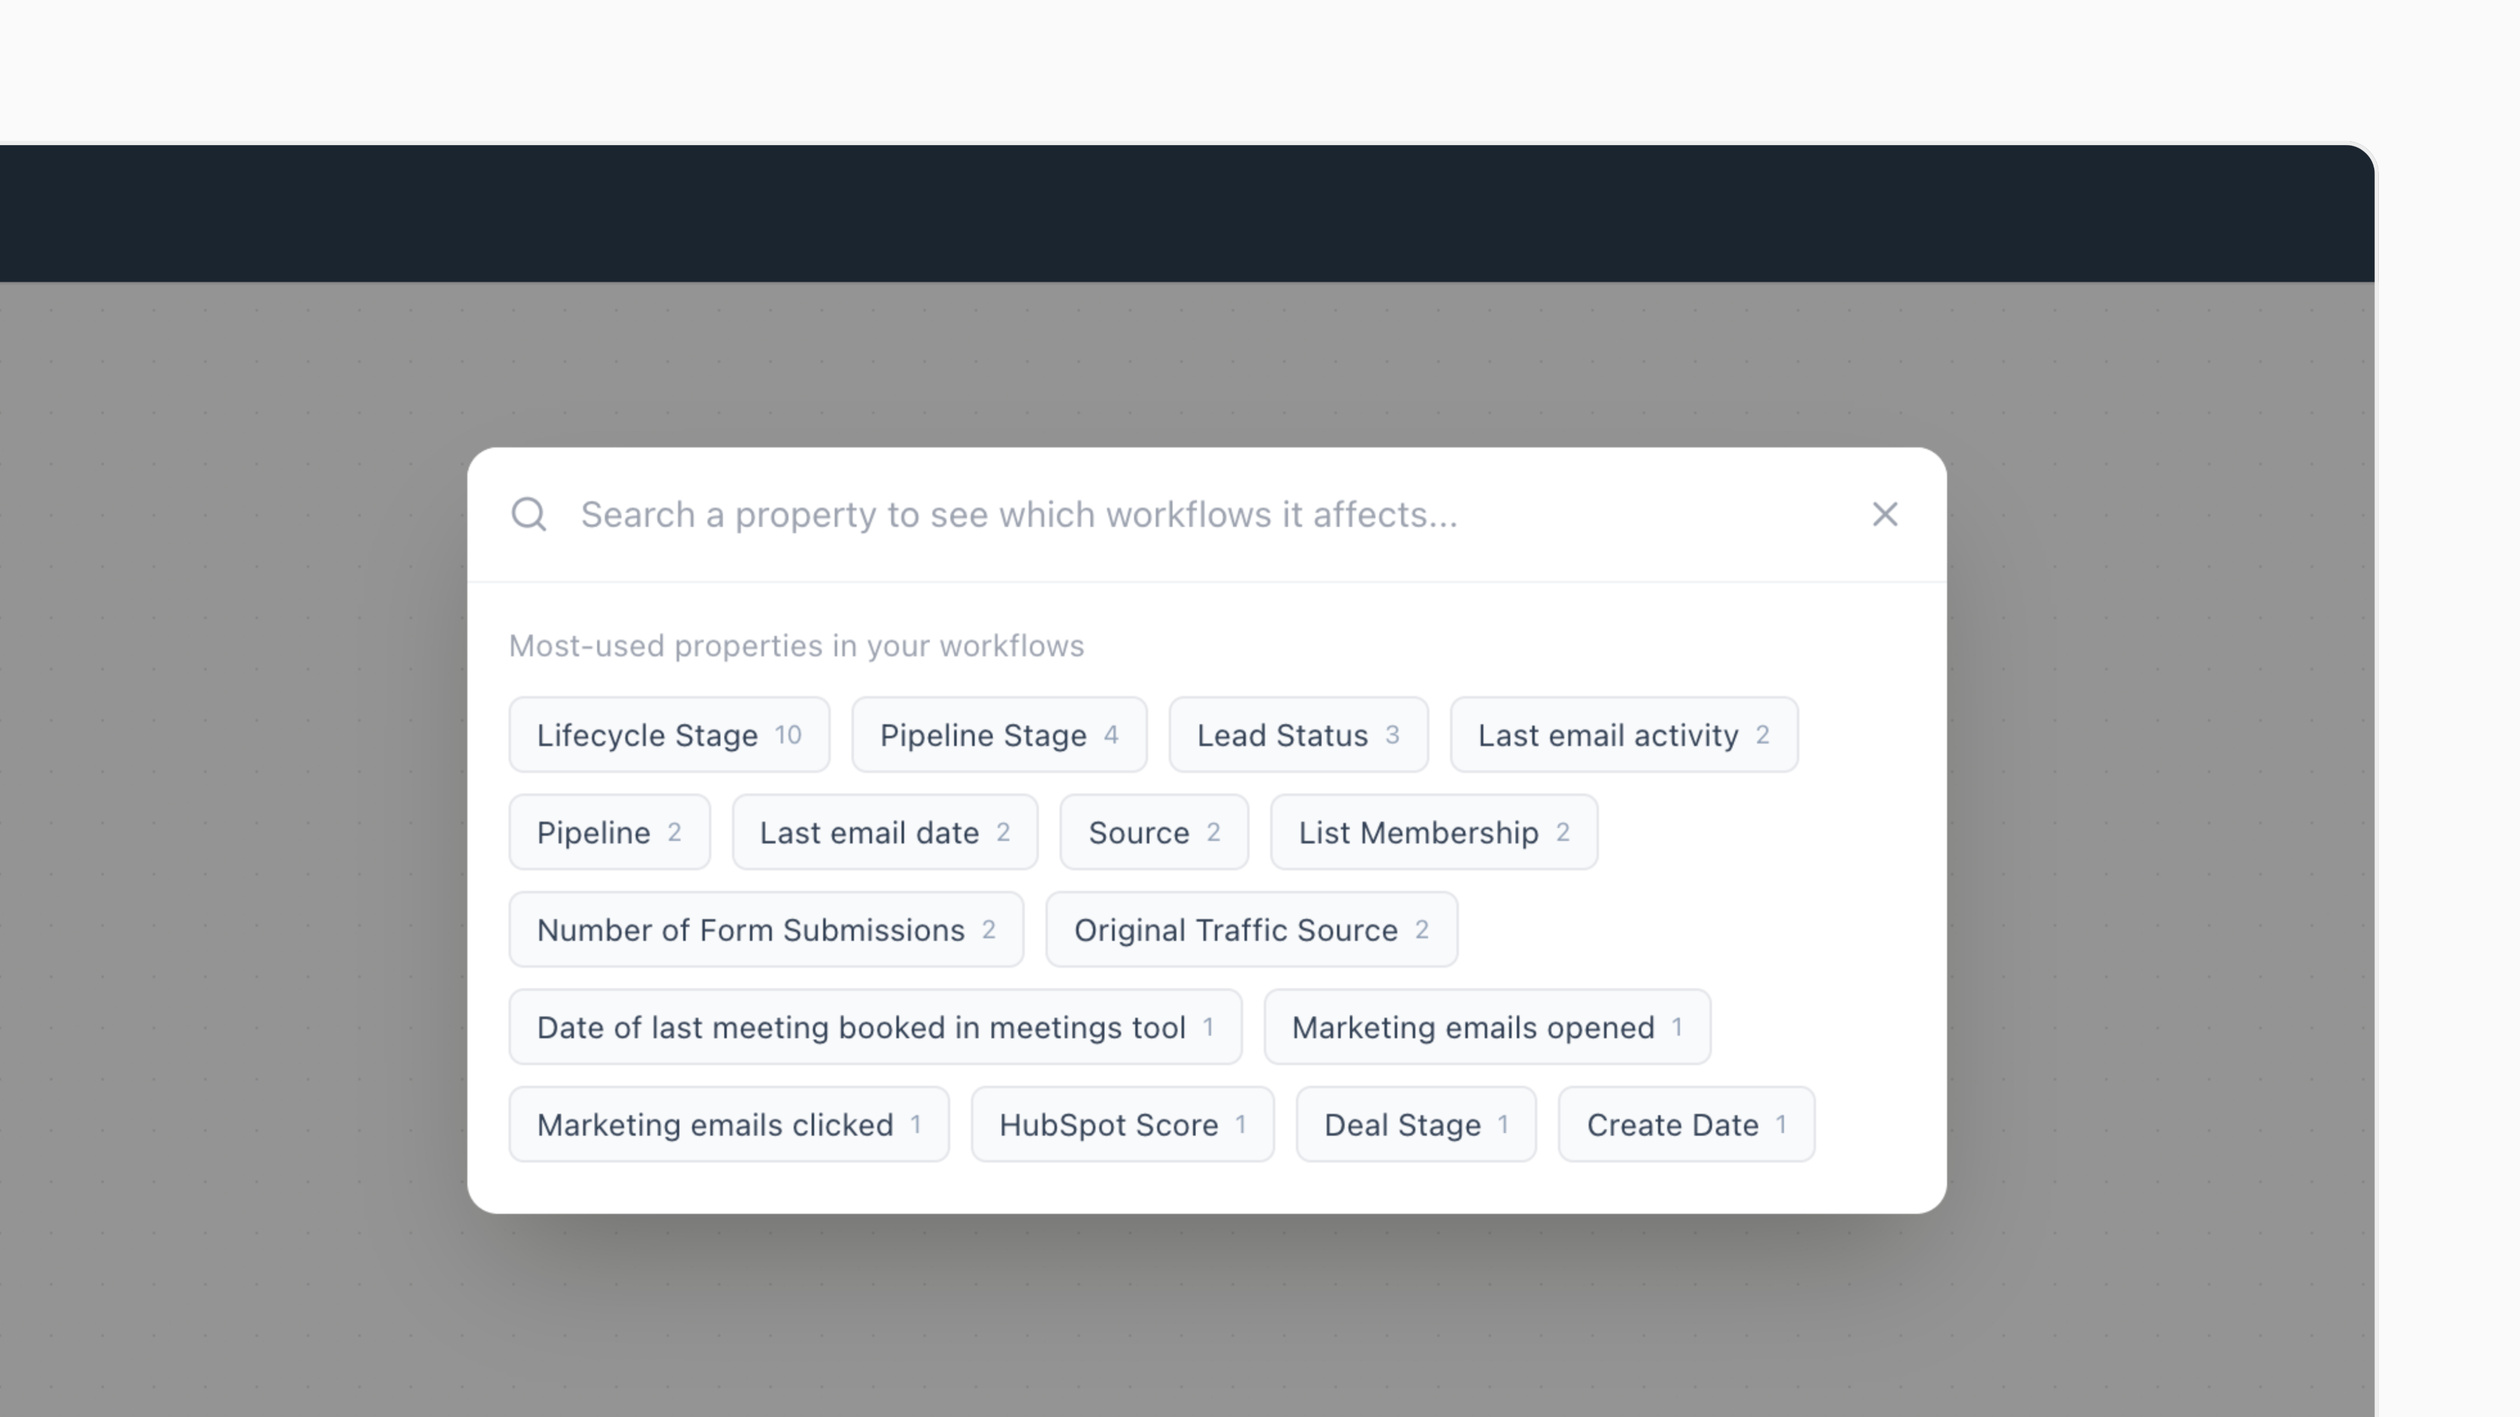2520x1417 pixels.
Task: Pick the Lead Status chip
Action: tap(1297, 735)
